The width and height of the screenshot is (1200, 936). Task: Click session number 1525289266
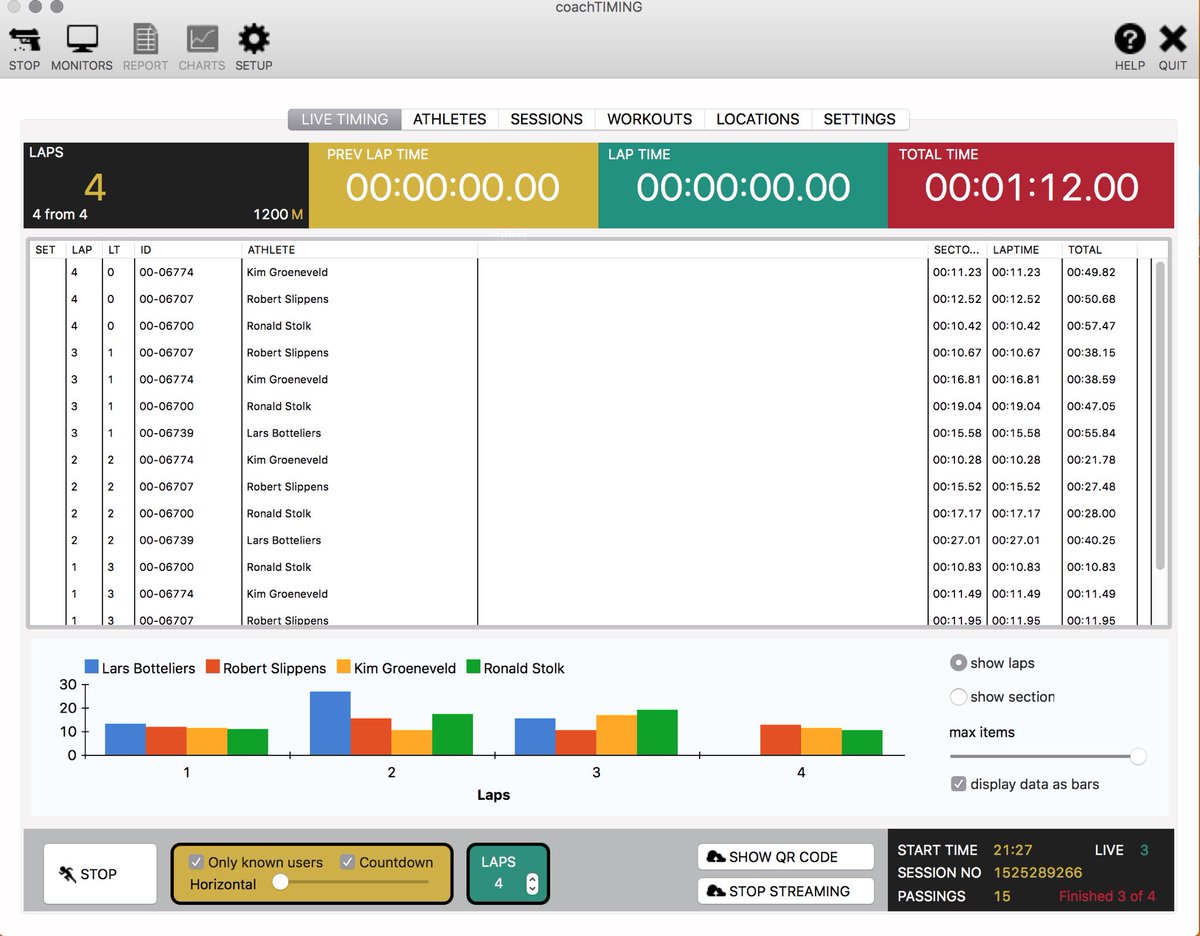tap(1038, 873)
